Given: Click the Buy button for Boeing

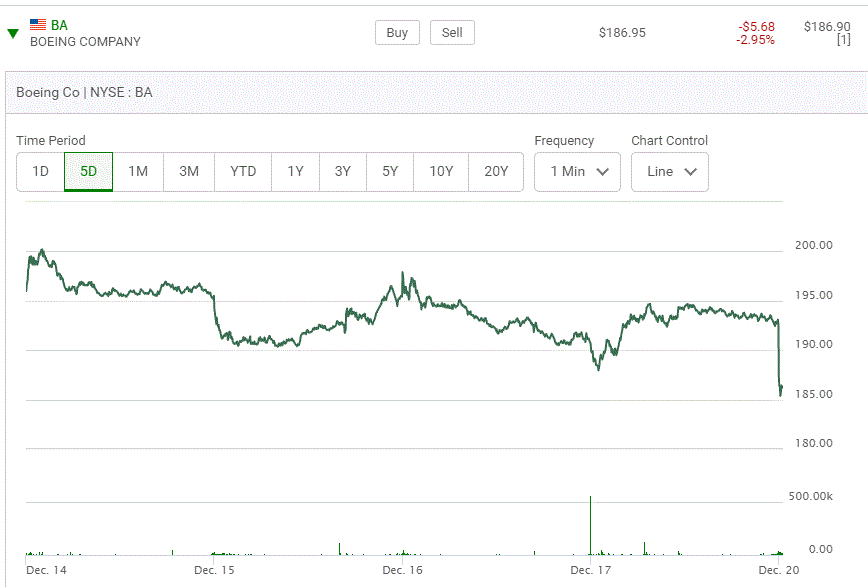Looking at the screenshot, I should tap(397, 33).
